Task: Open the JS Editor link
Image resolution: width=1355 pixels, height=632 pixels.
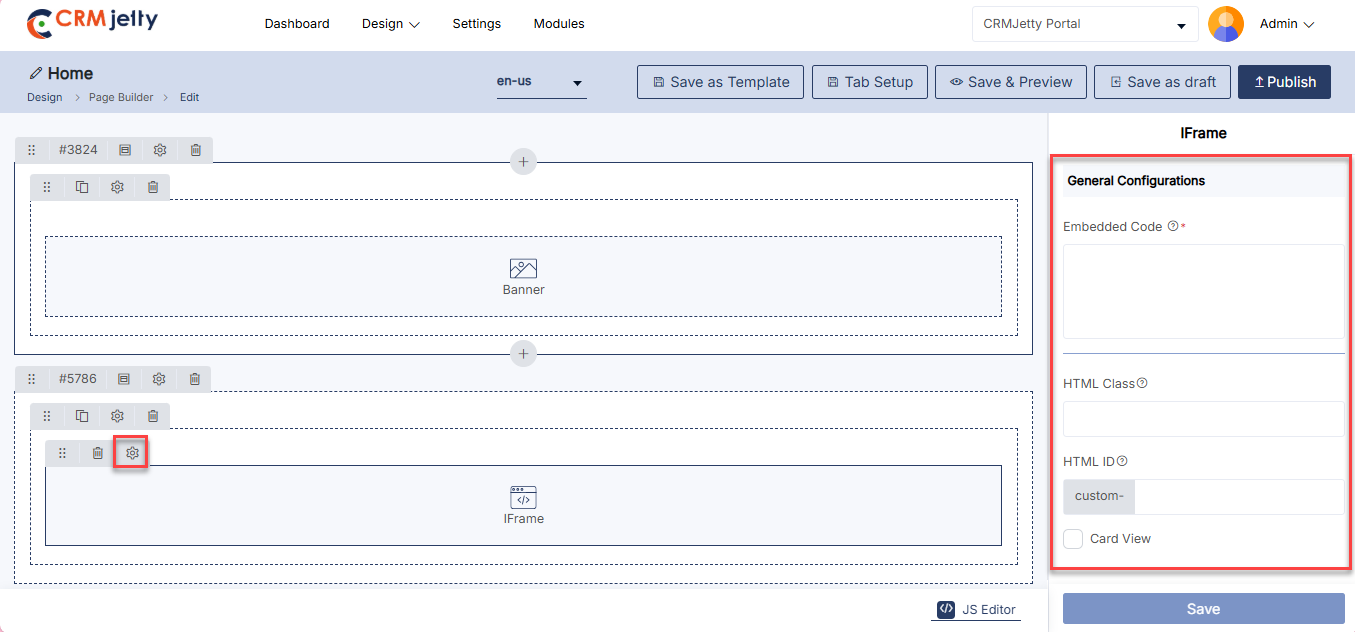Action: point(977,609)
